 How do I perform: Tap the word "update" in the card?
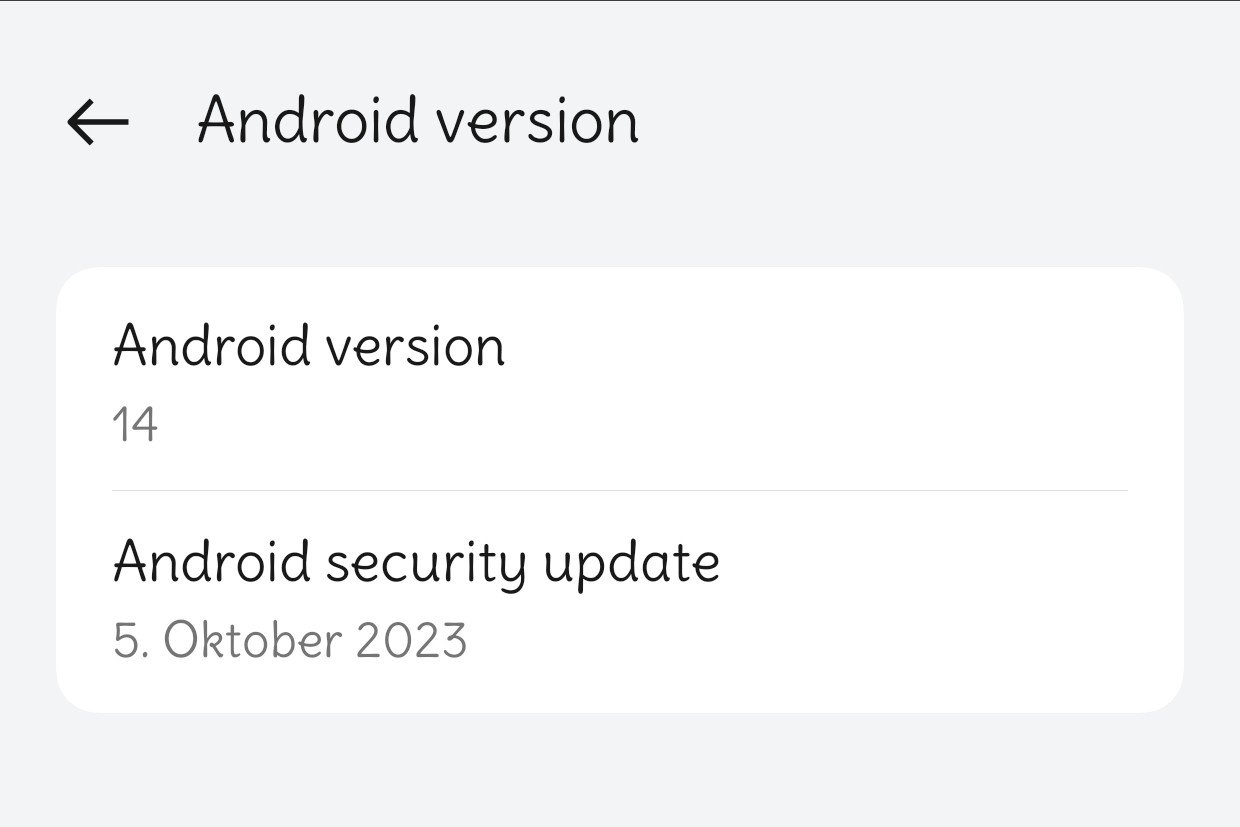coord(632,564)
